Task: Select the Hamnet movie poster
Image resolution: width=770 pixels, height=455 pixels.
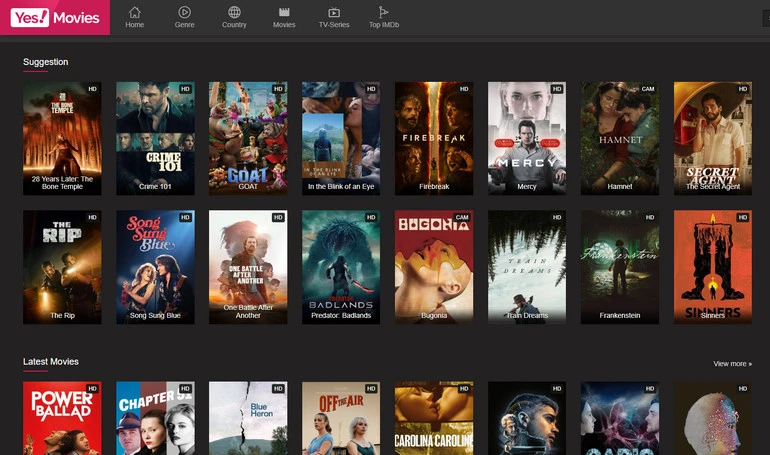Action: point(620,138)
